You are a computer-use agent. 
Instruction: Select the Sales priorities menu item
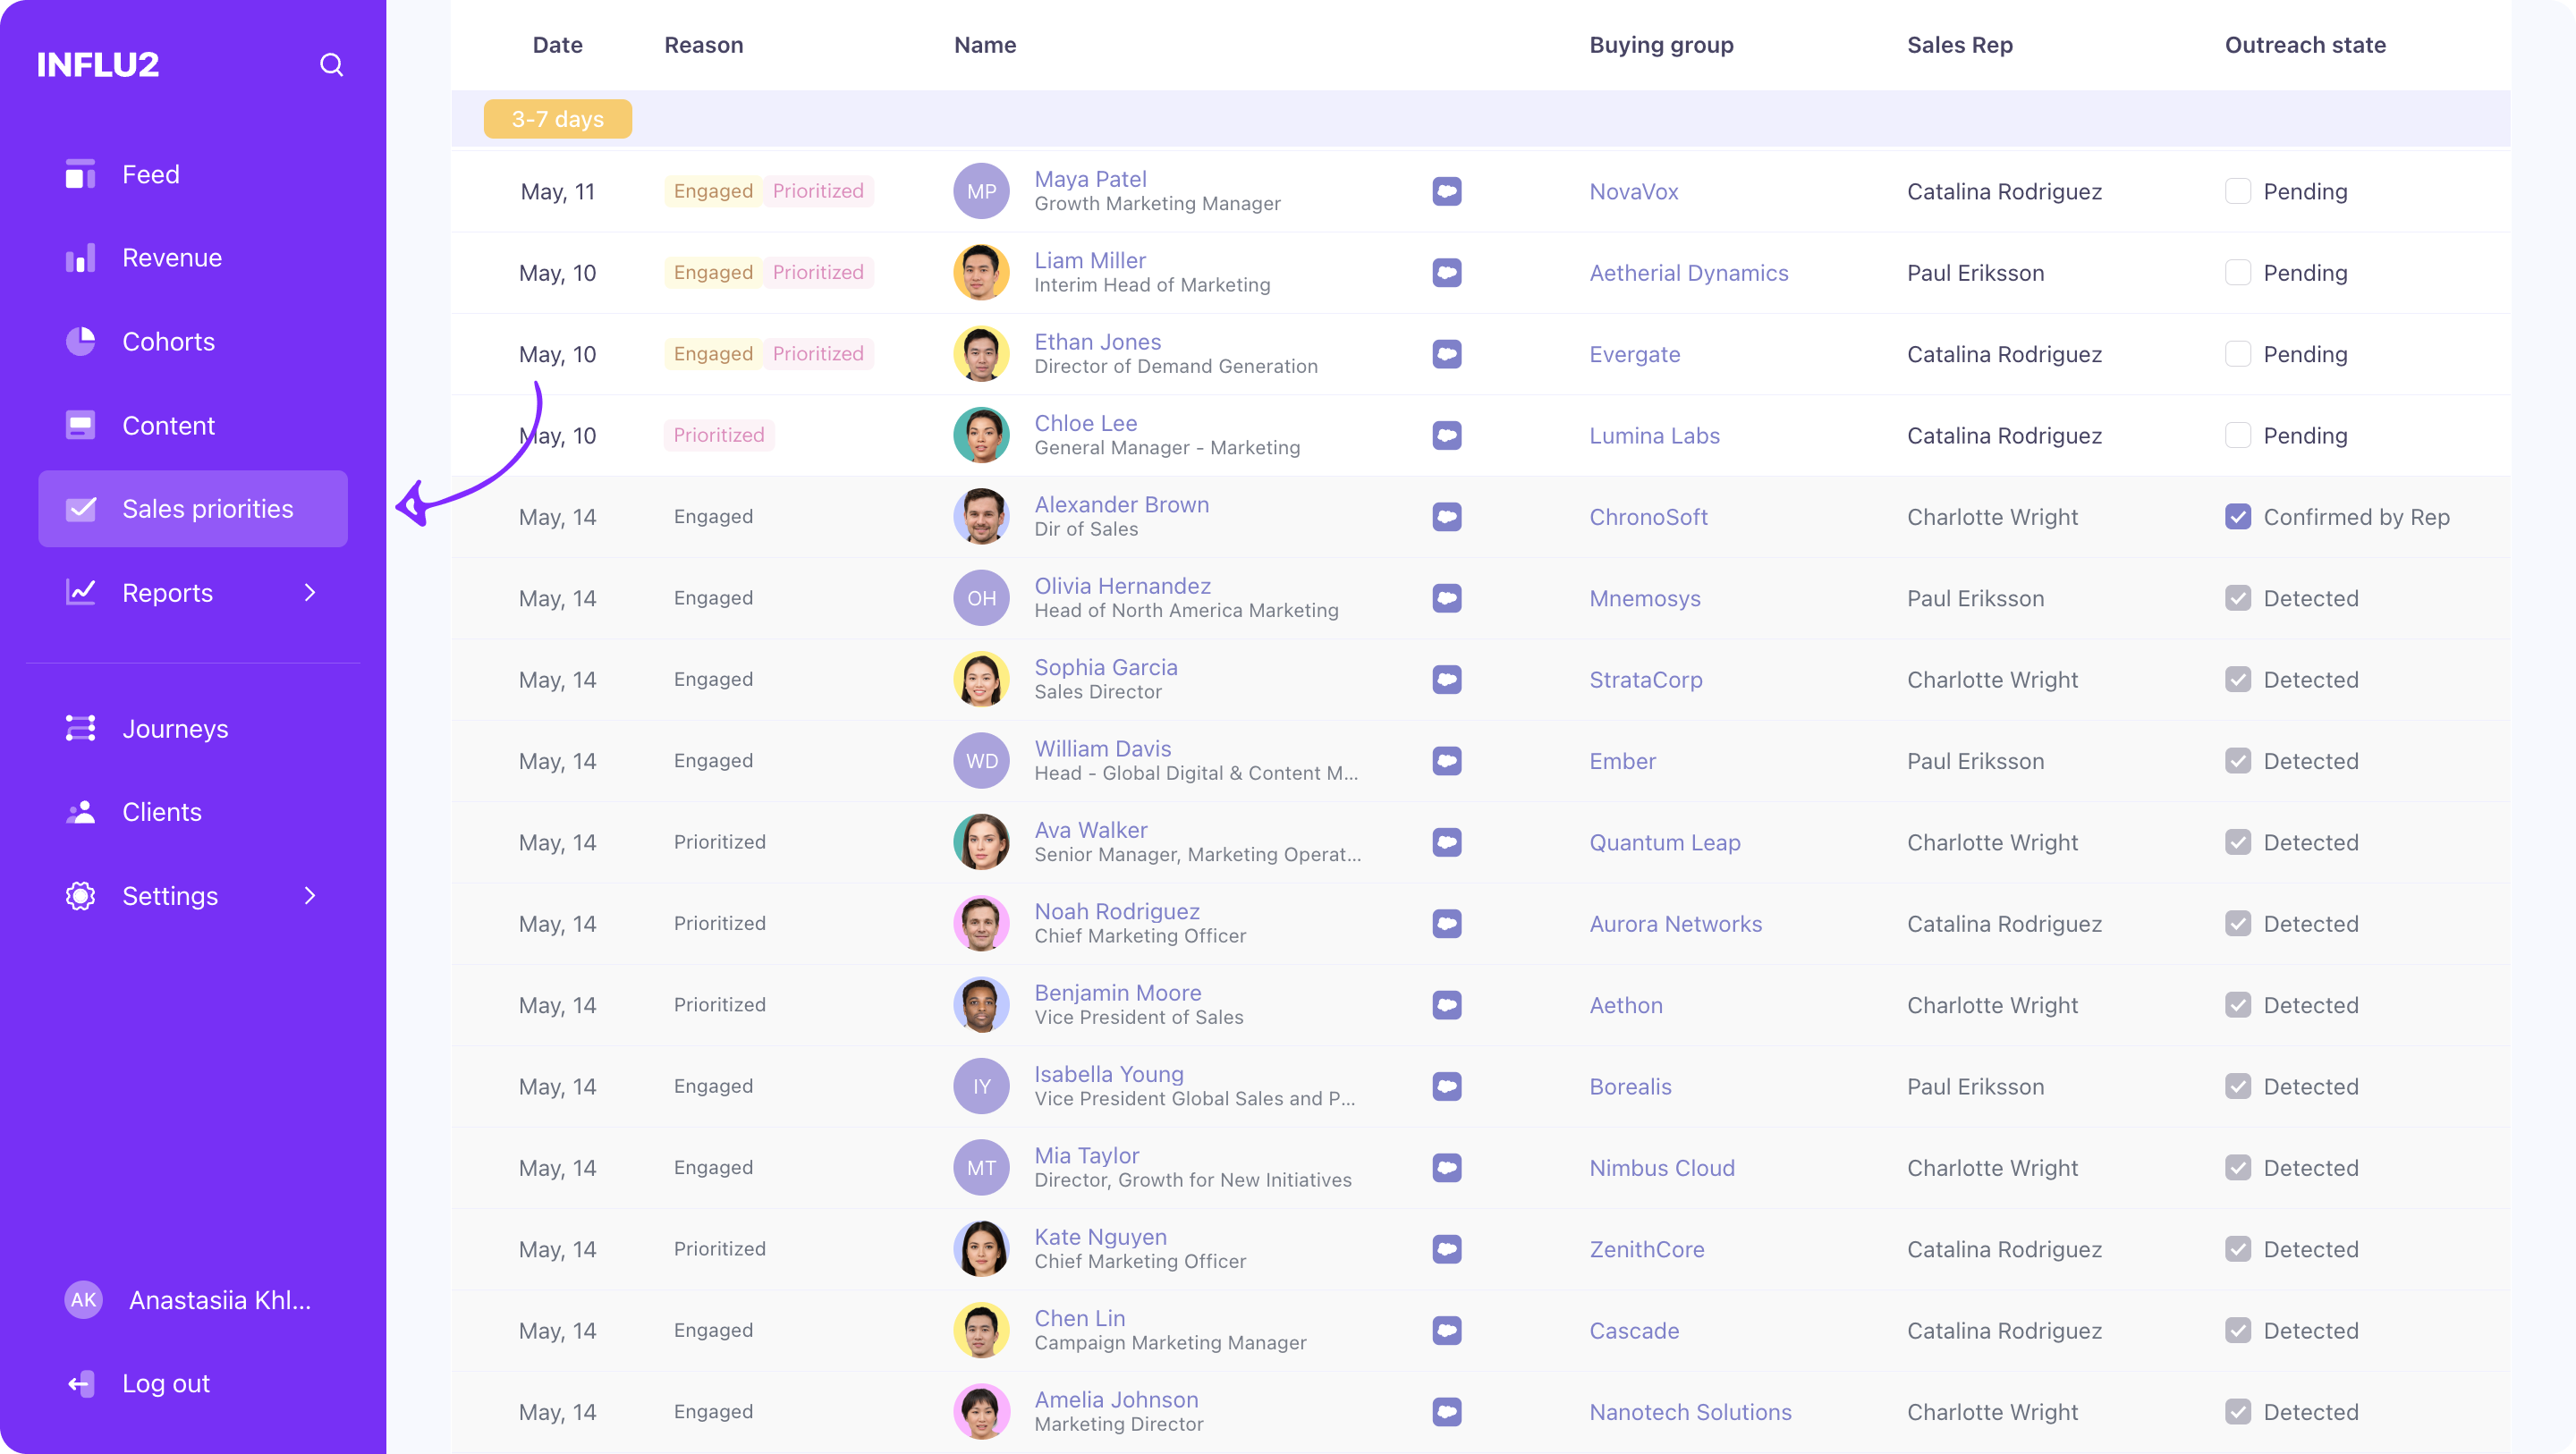coord(193,509)
